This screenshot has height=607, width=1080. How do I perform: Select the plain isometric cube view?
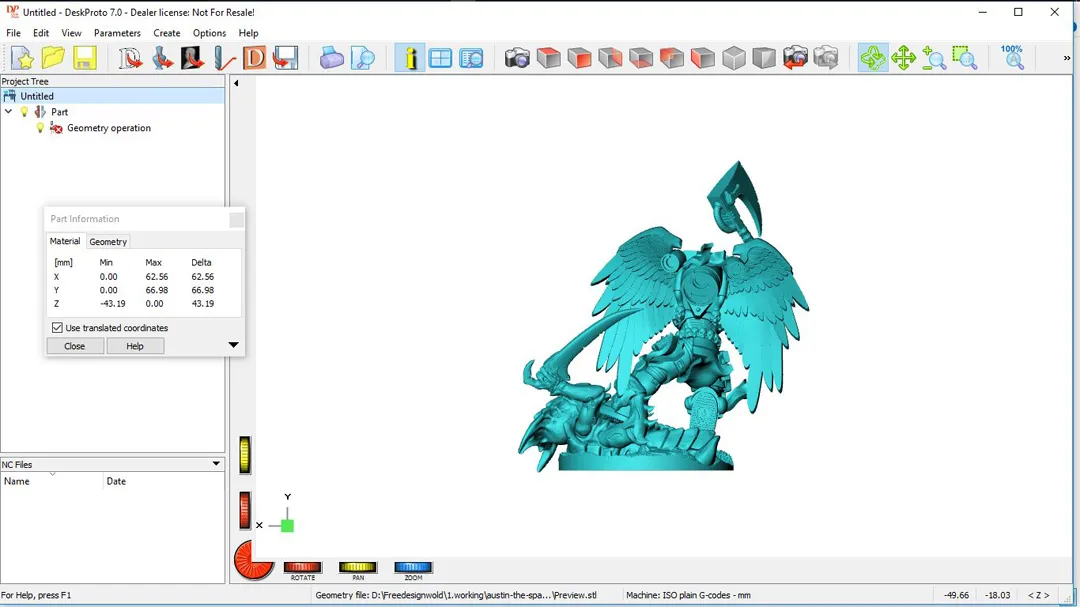tap(734, 58)
